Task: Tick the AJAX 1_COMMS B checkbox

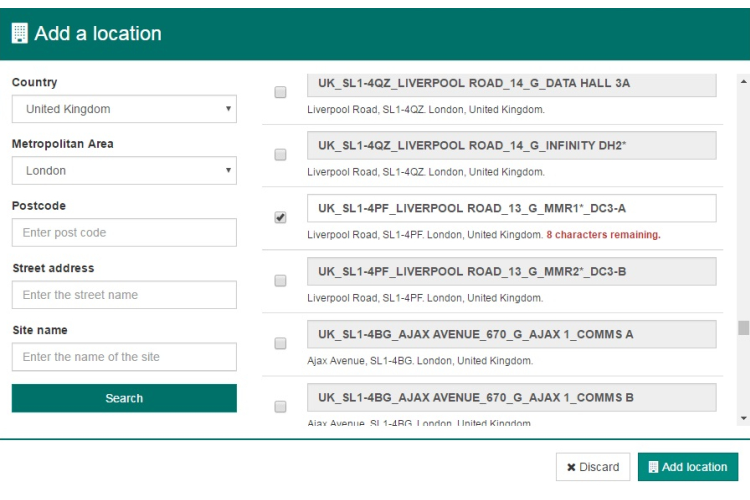Action: [281, 406]
